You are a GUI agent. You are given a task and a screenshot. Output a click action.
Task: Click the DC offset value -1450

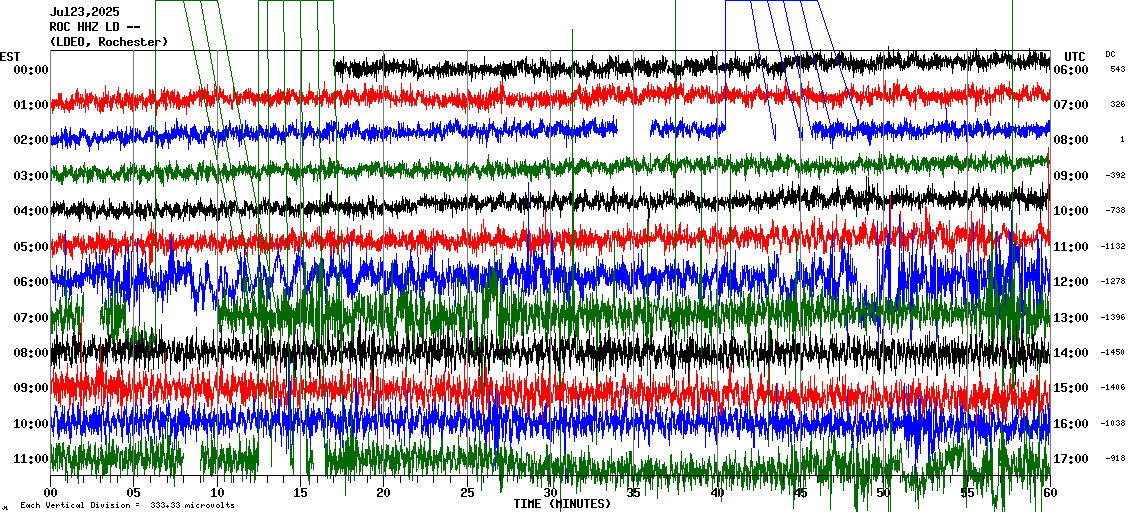coord(1112,353)
